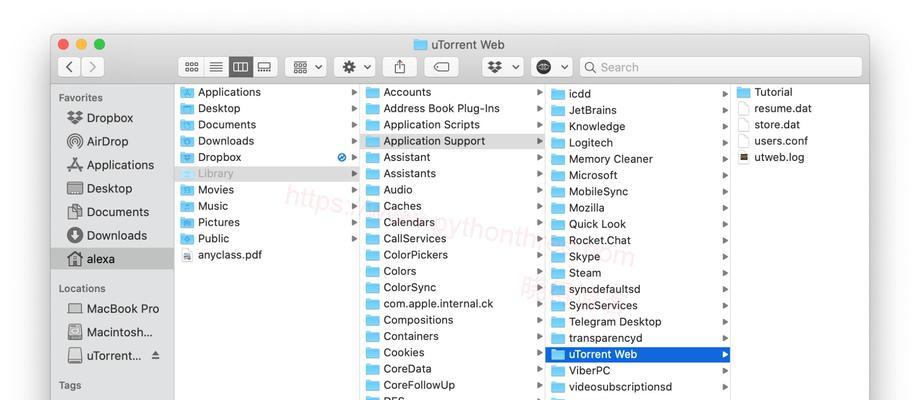
Task: Select the Dropbox folder in first column
Action: pyautogui.click(x=268, y=157)
